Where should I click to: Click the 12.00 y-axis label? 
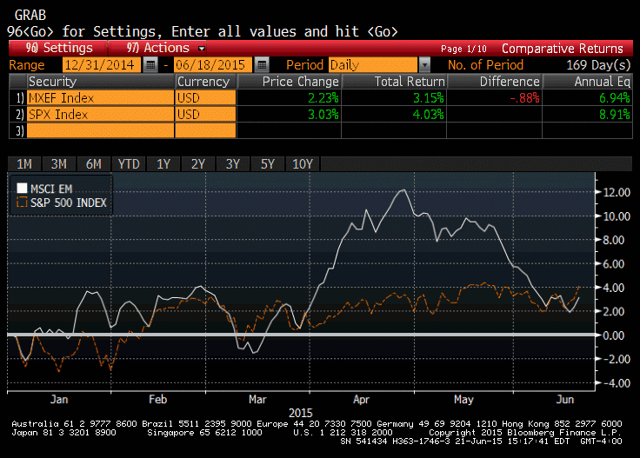pos(616,192)
